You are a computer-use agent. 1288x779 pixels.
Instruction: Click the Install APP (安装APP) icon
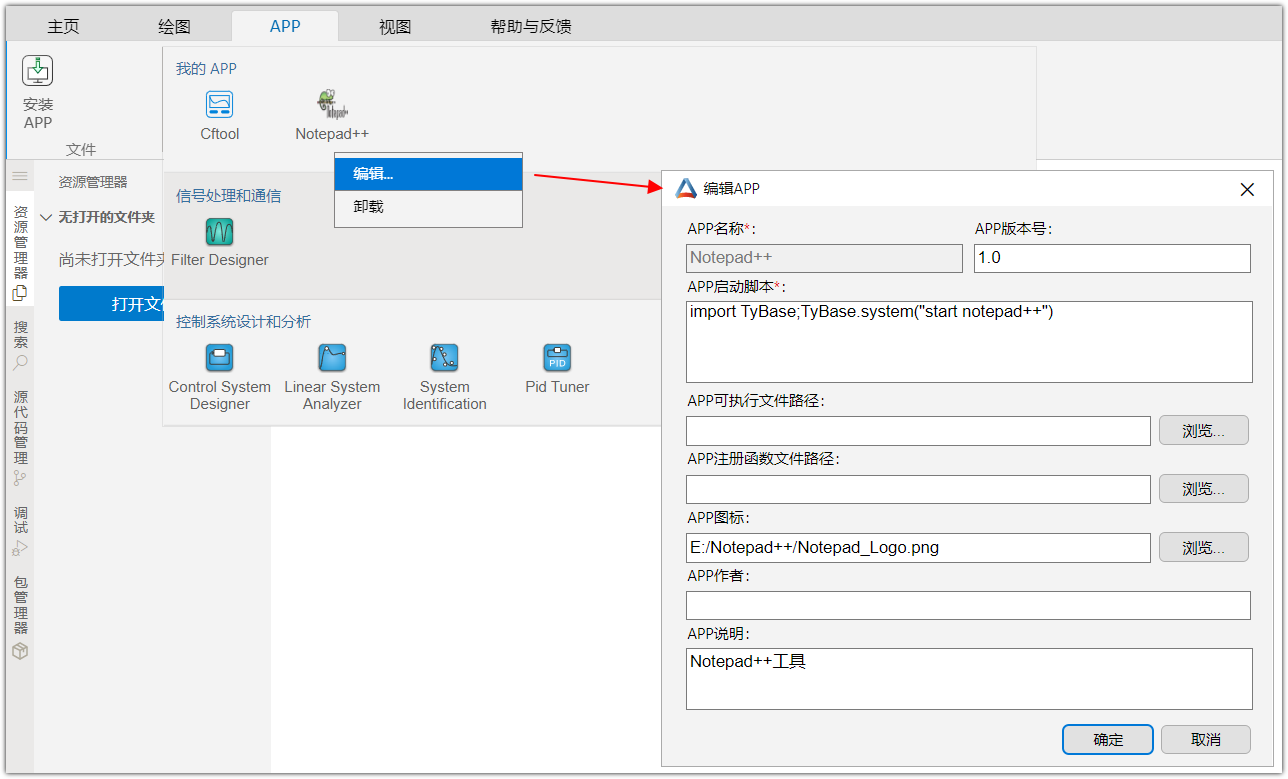point(38,71)
